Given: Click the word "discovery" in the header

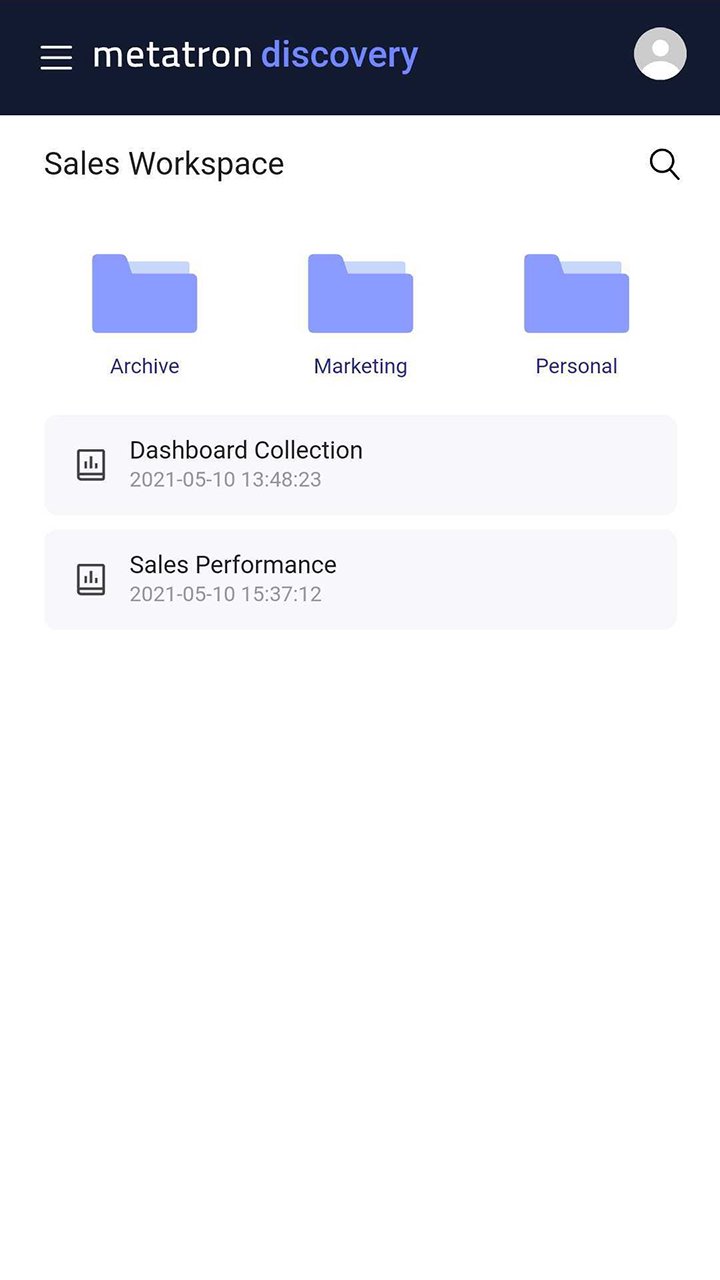Looking at the screenshot, I should (339, 55).
